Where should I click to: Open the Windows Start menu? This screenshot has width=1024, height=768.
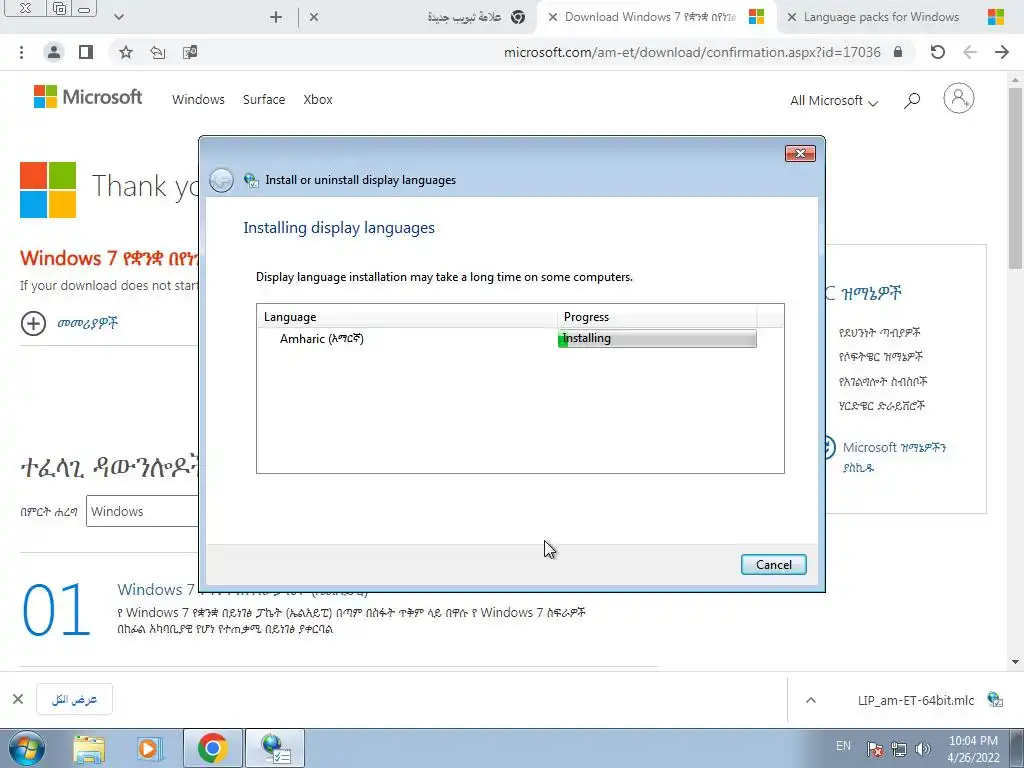tap(27, 748)
